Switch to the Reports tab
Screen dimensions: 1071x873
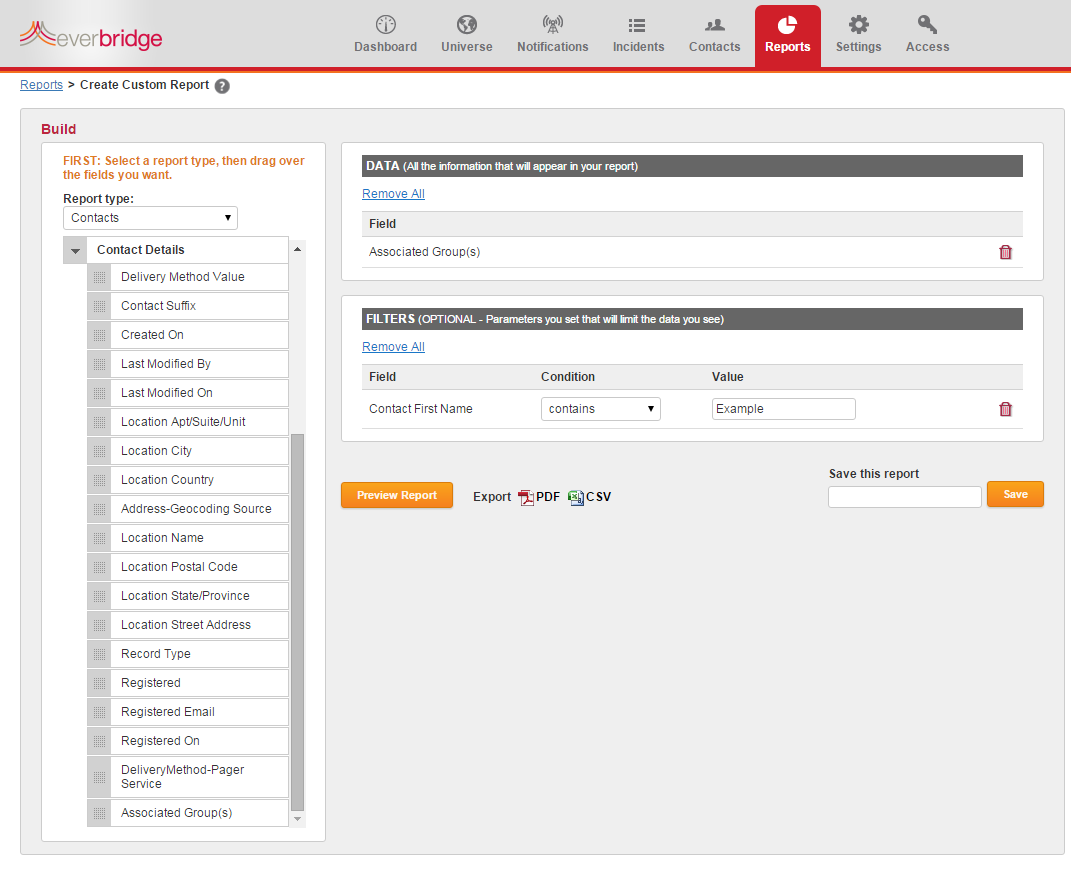click(x=787, y=35)
